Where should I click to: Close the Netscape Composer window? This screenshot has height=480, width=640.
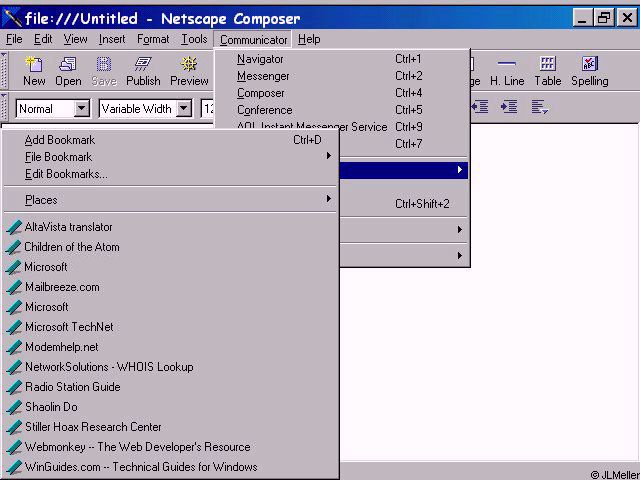point(627,18)
